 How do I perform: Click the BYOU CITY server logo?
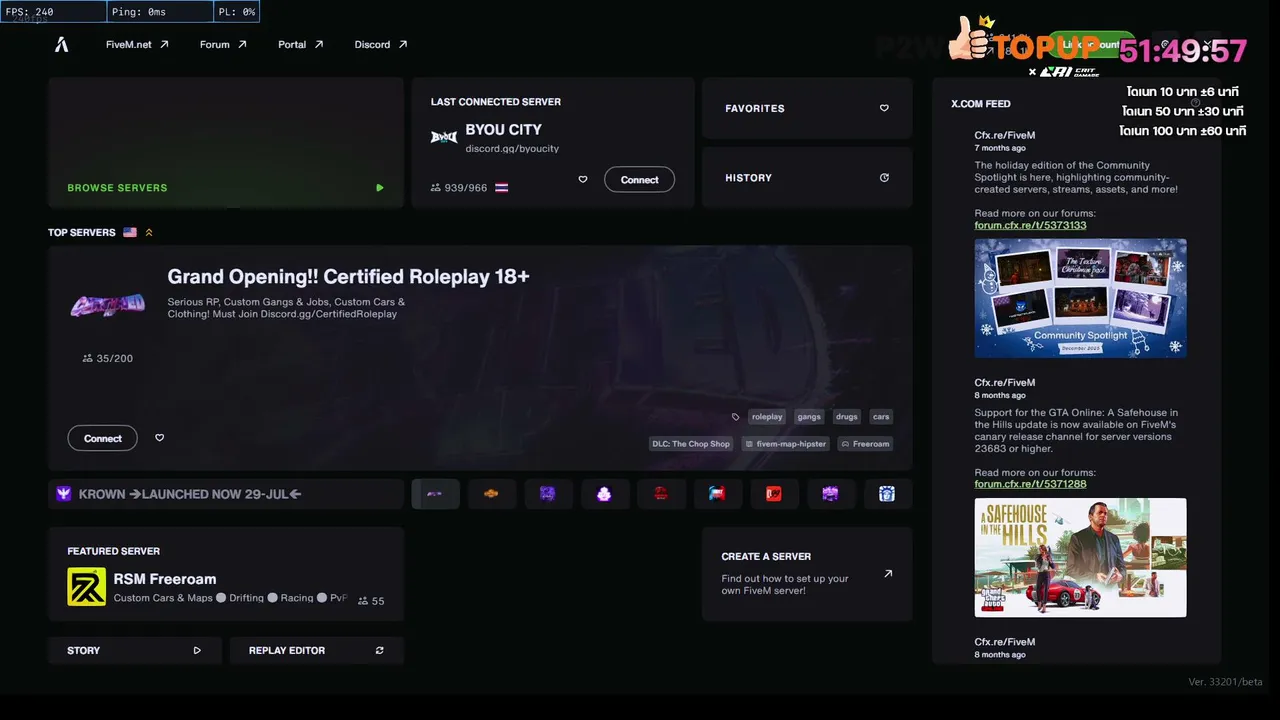[x=444, y=137]
